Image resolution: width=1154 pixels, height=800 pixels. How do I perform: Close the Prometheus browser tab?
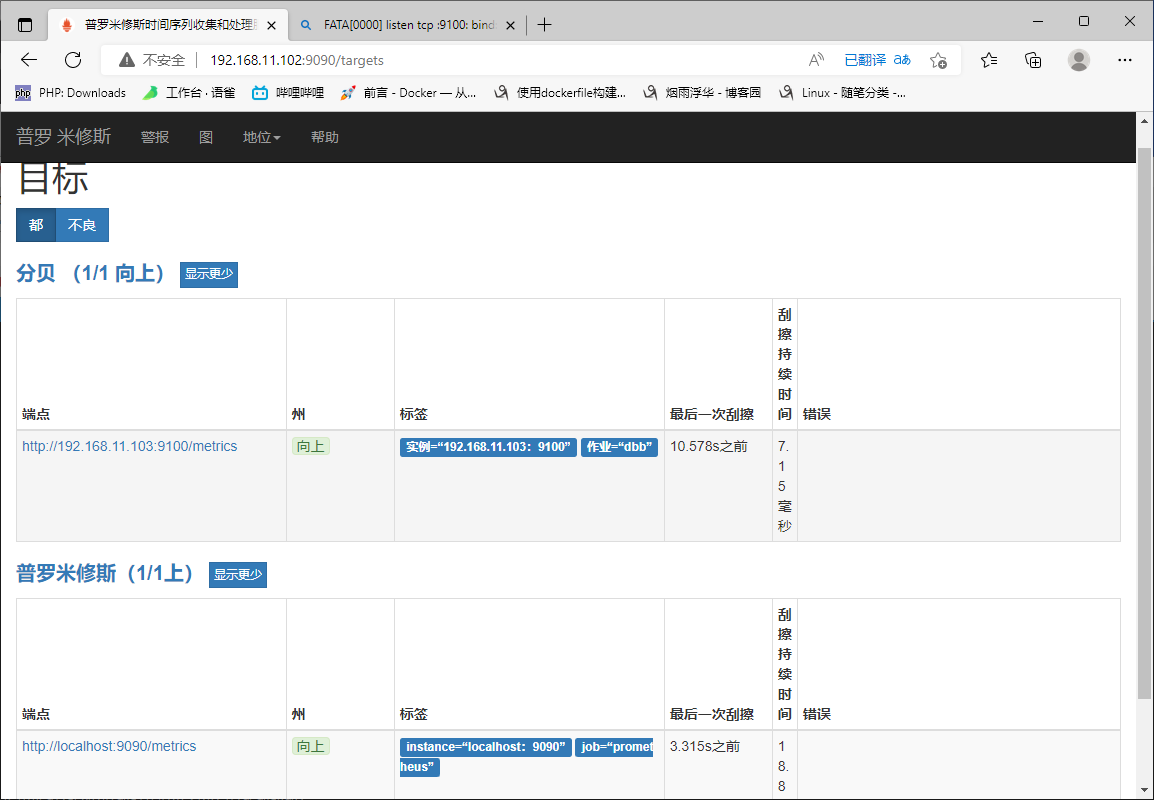[272, 25]
